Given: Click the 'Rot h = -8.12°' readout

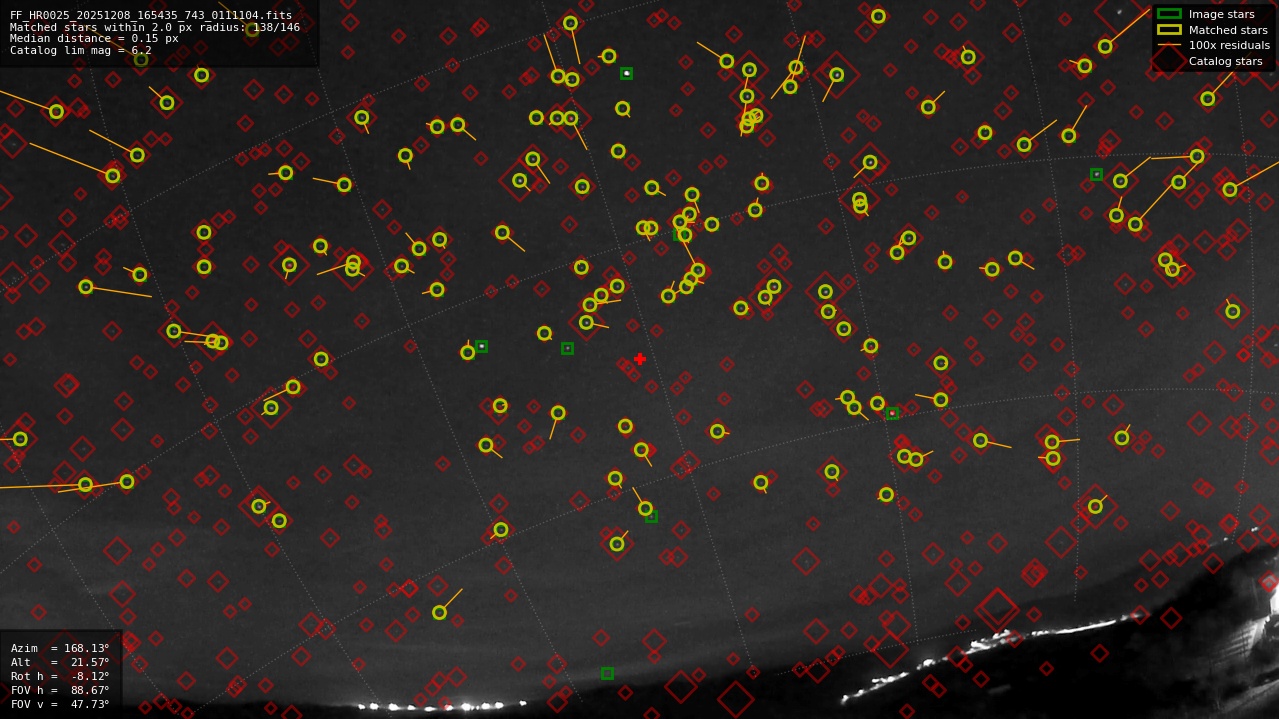Looking at the screenshot, I should tap(60, 676).
